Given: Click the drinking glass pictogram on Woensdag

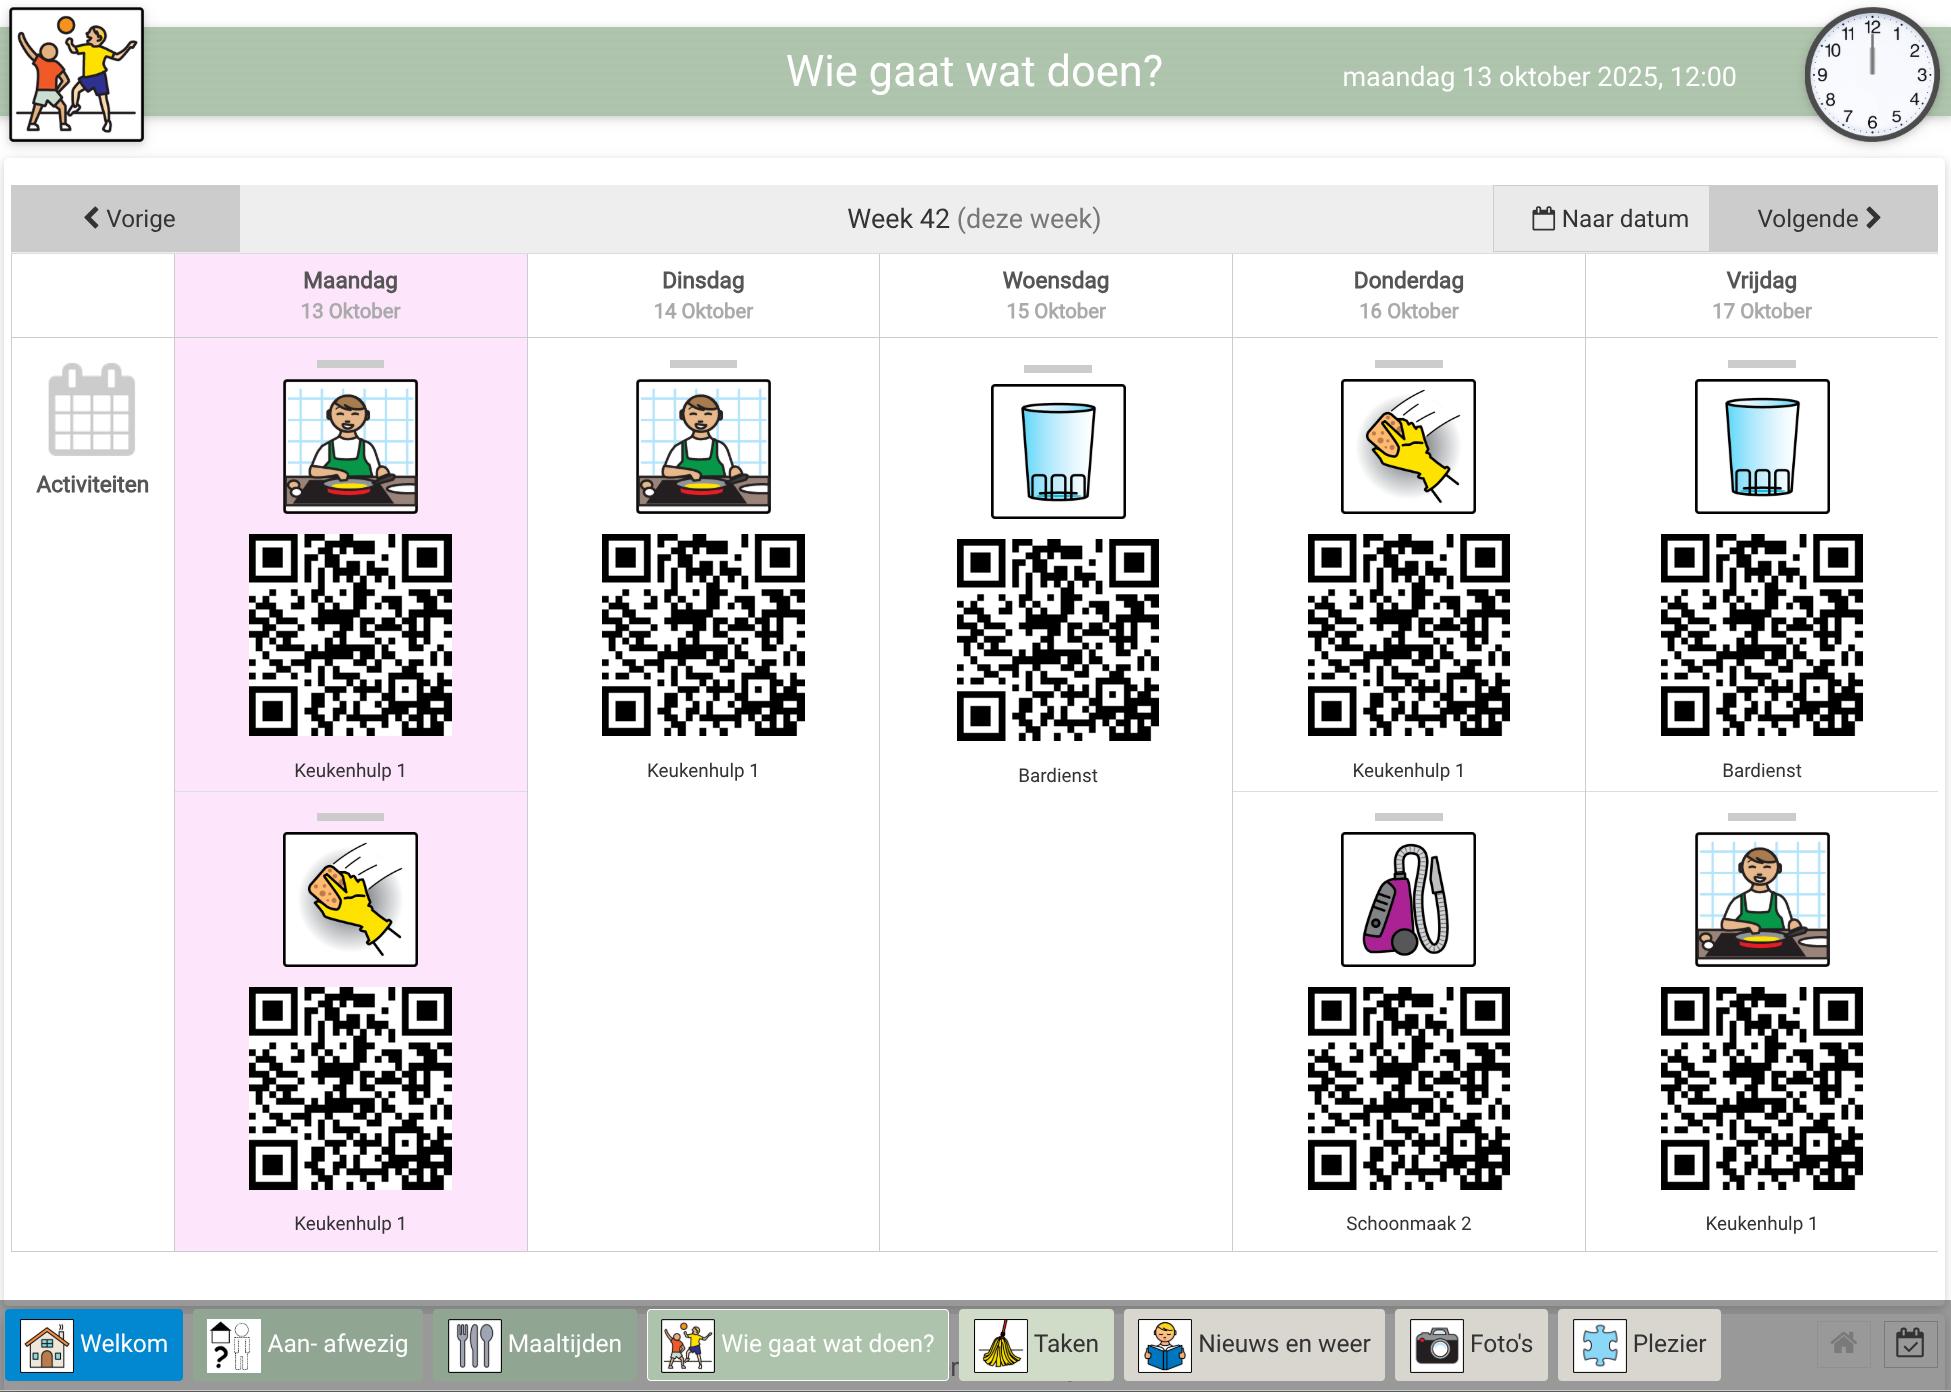Looking at the screenshot, I should pyautogui.click(x=1057, y=451).
